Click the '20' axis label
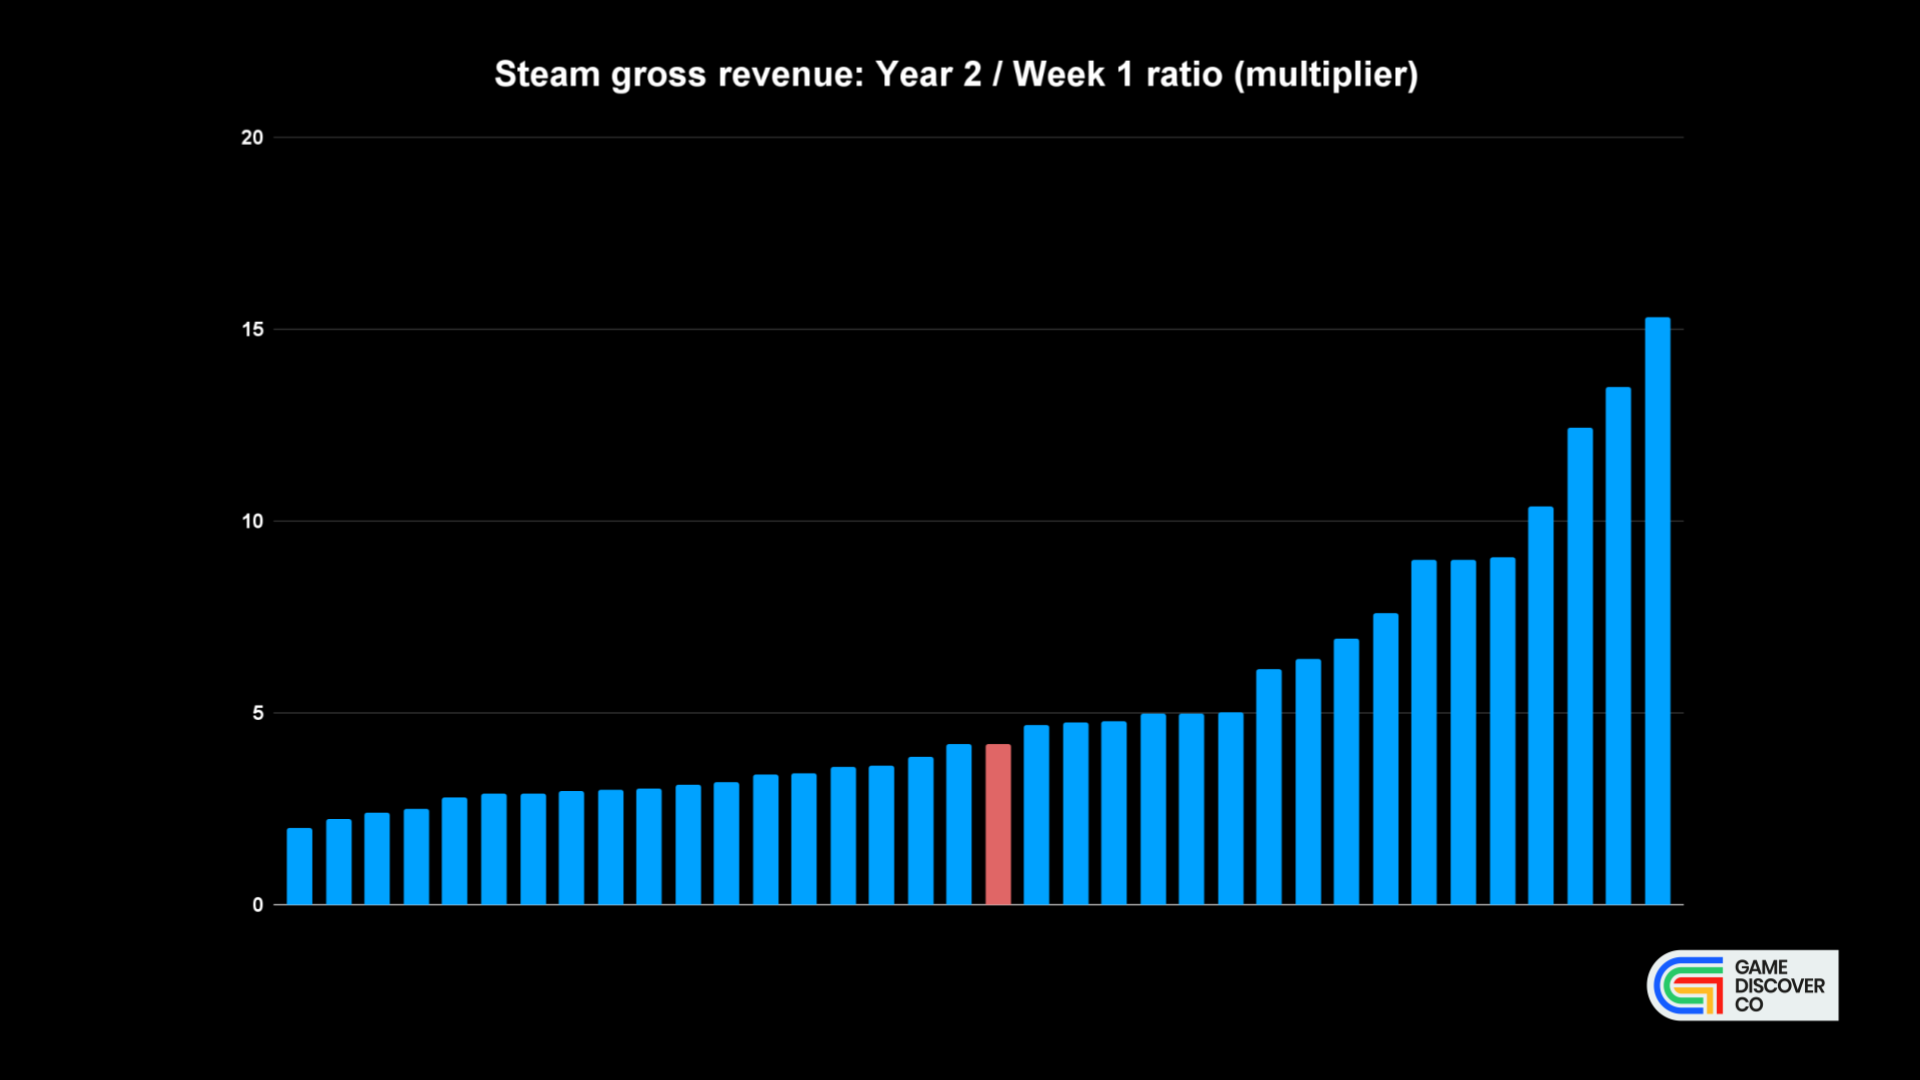Screen dimensions: 1920x1080 253,137
